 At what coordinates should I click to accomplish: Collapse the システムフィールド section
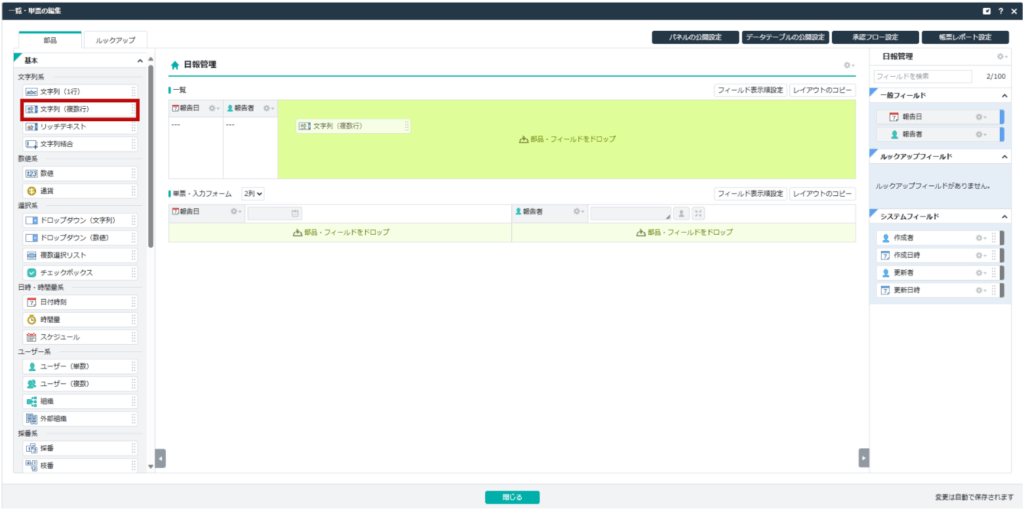(1003, 216)
